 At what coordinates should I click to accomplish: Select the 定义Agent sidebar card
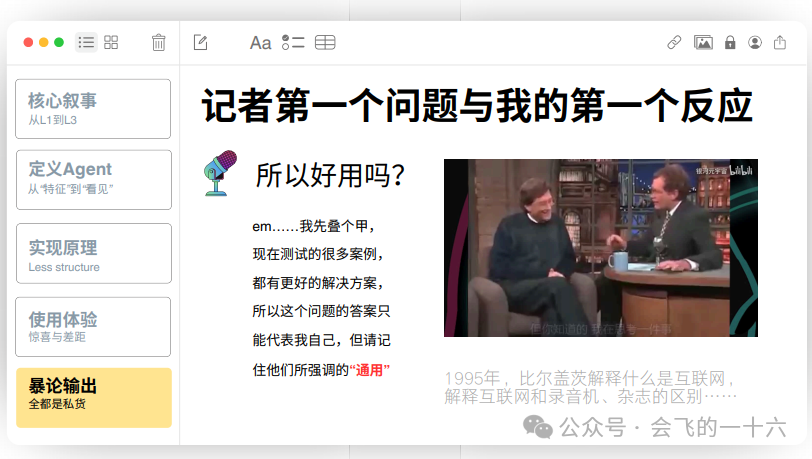tap(94, 180)
